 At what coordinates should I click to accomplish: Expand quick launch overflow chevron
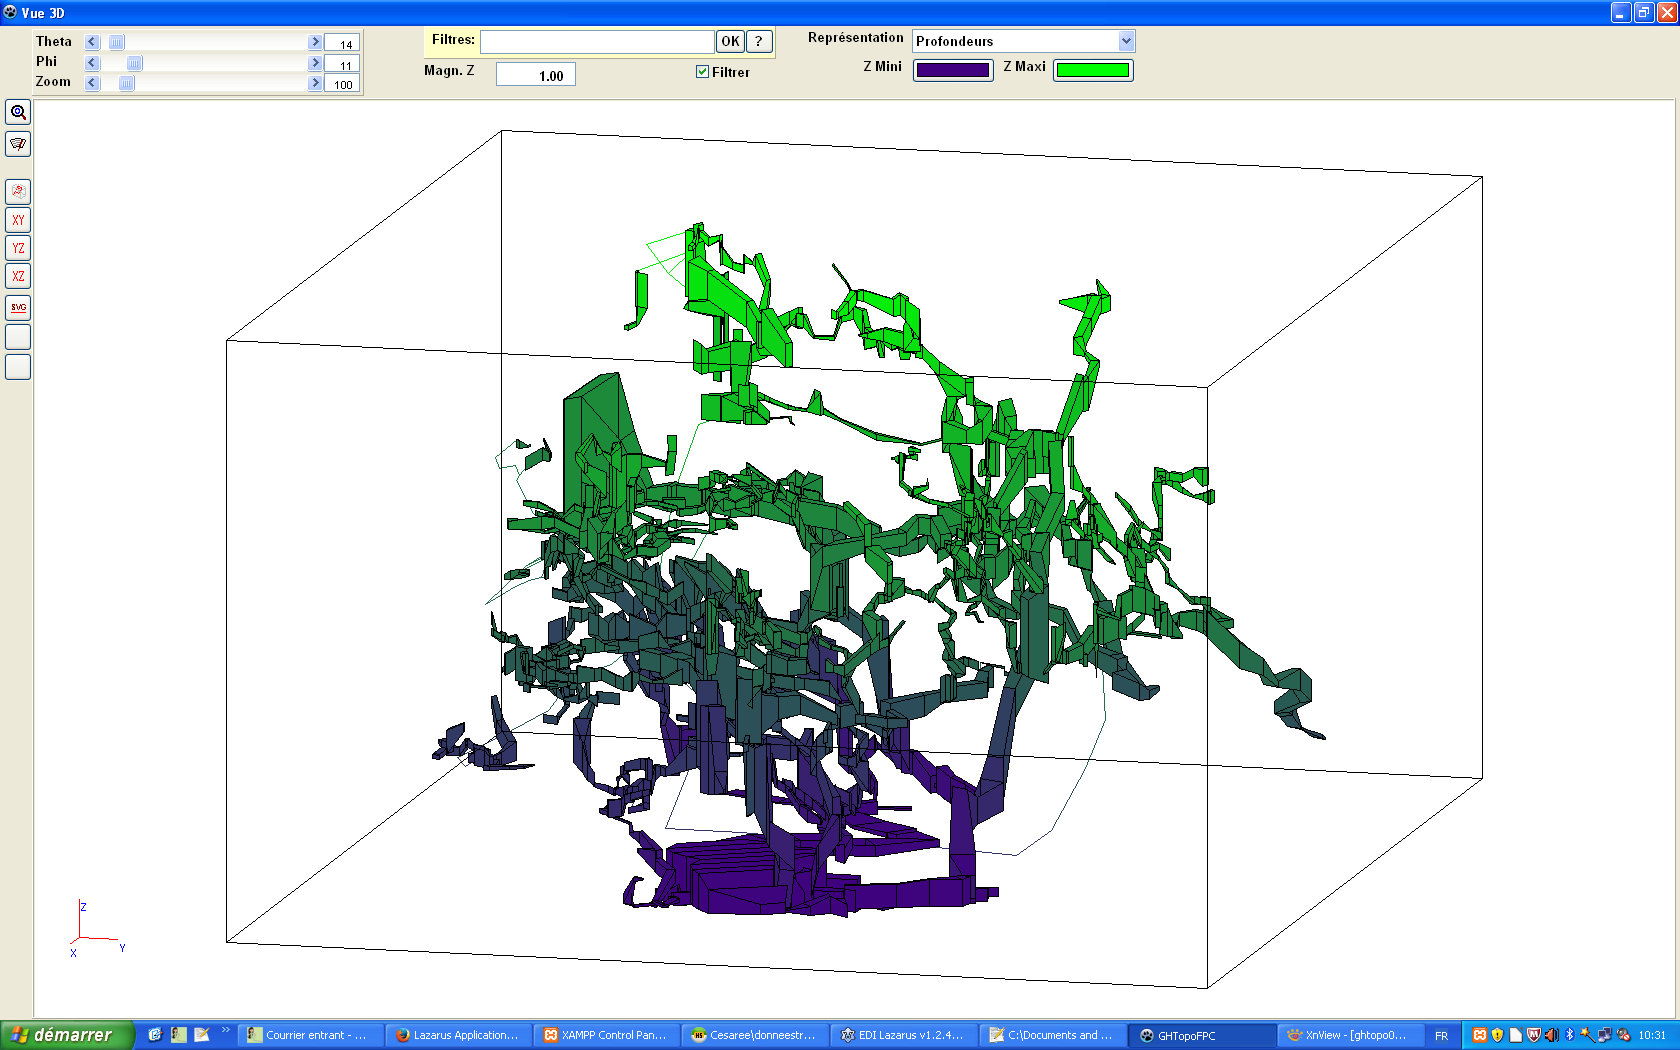tap(226, 1030)
